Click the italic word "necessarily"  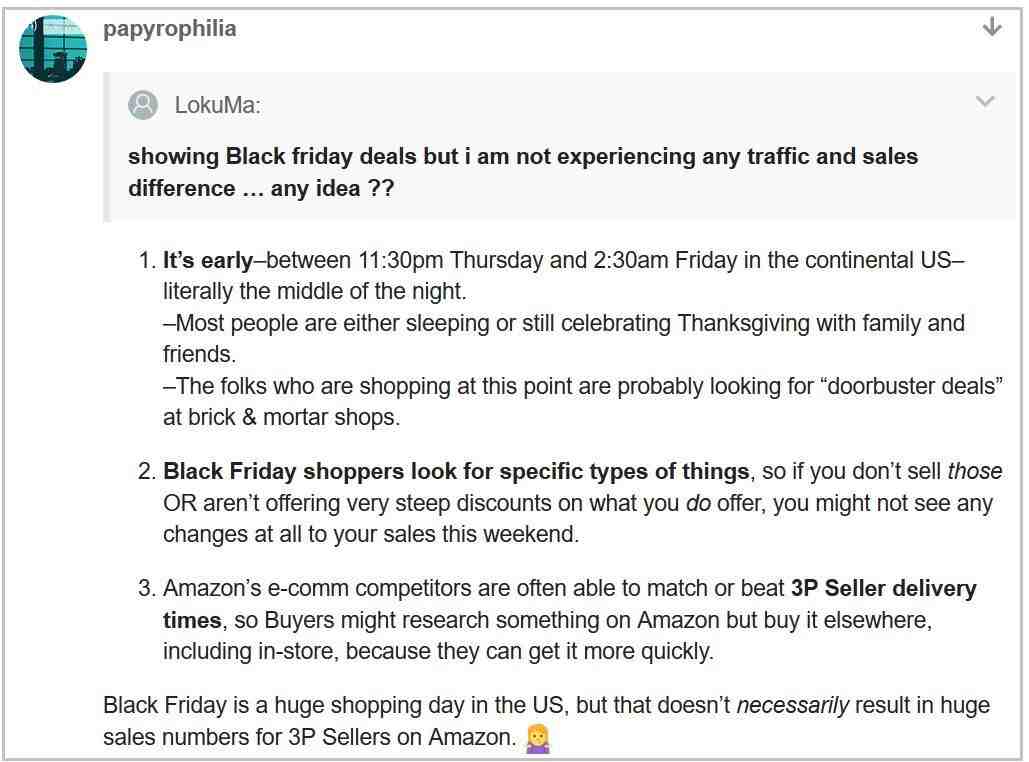click(792, 706)
